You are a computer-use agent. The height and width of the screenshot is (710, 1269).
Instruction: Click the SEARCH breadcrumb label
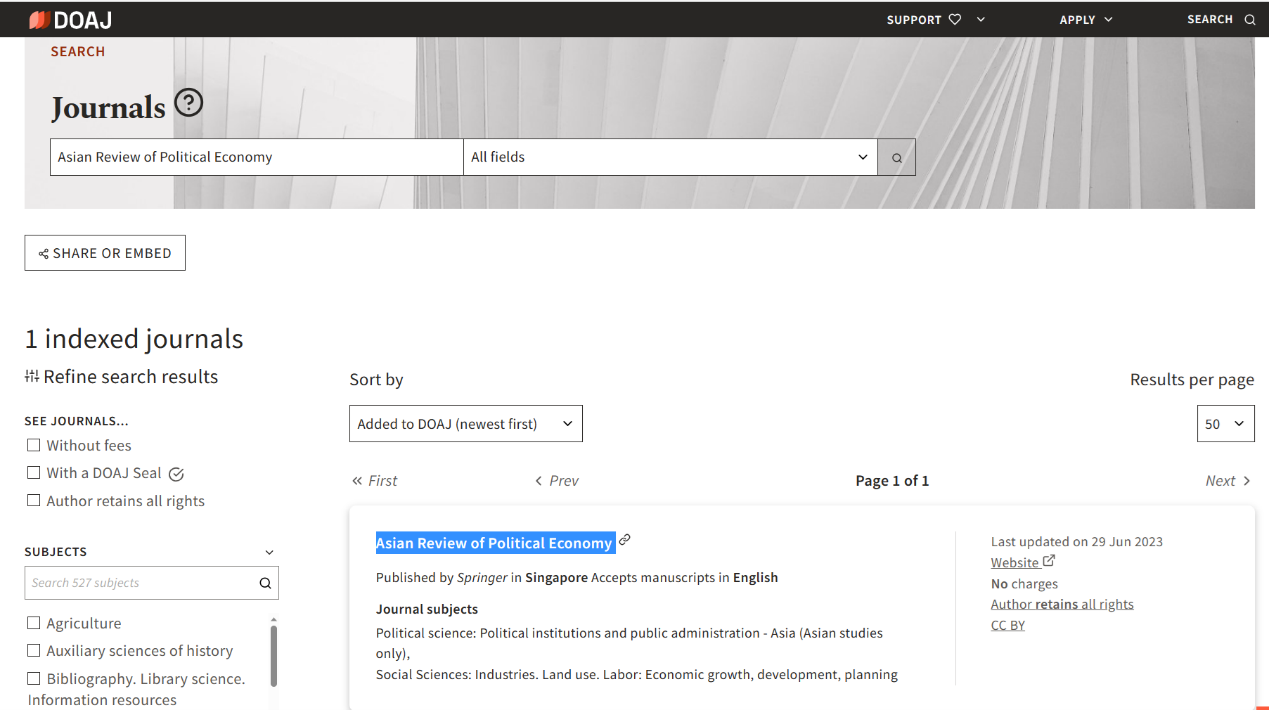tap(78, 52)
